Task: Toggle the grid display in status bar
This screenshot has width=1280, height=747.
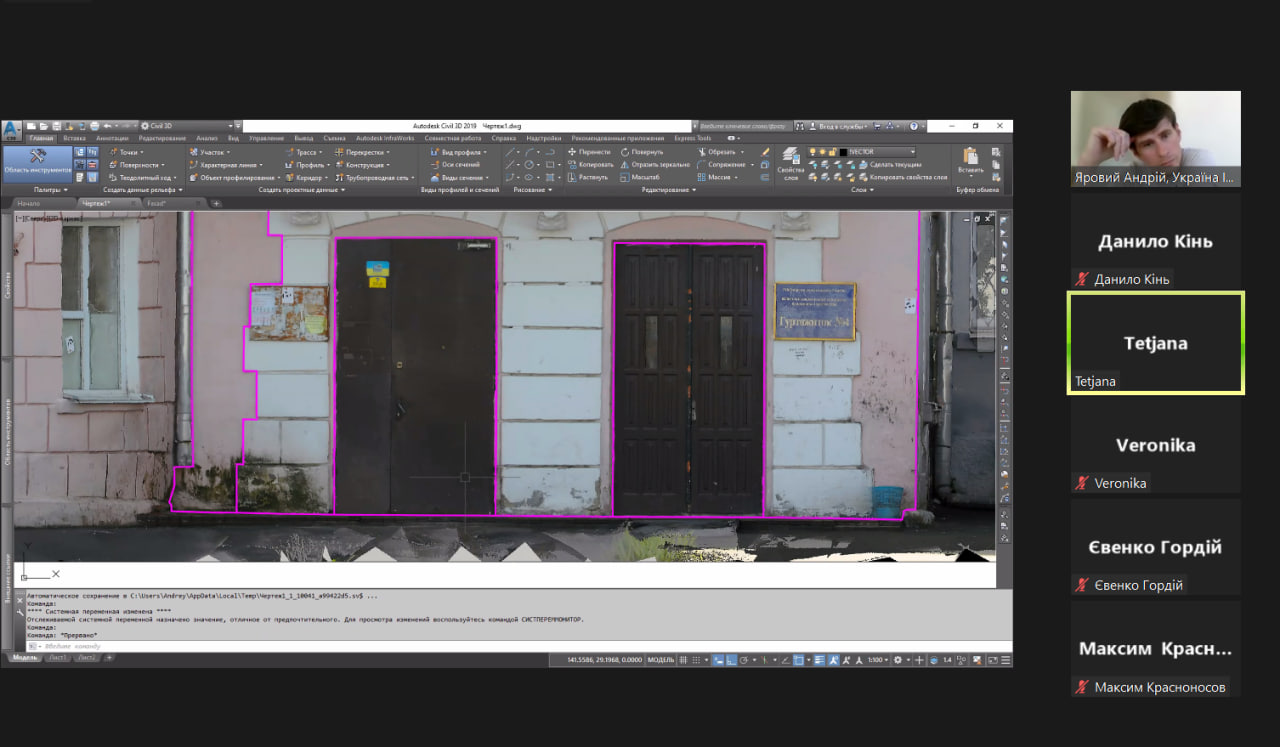Action: [684, 660]
